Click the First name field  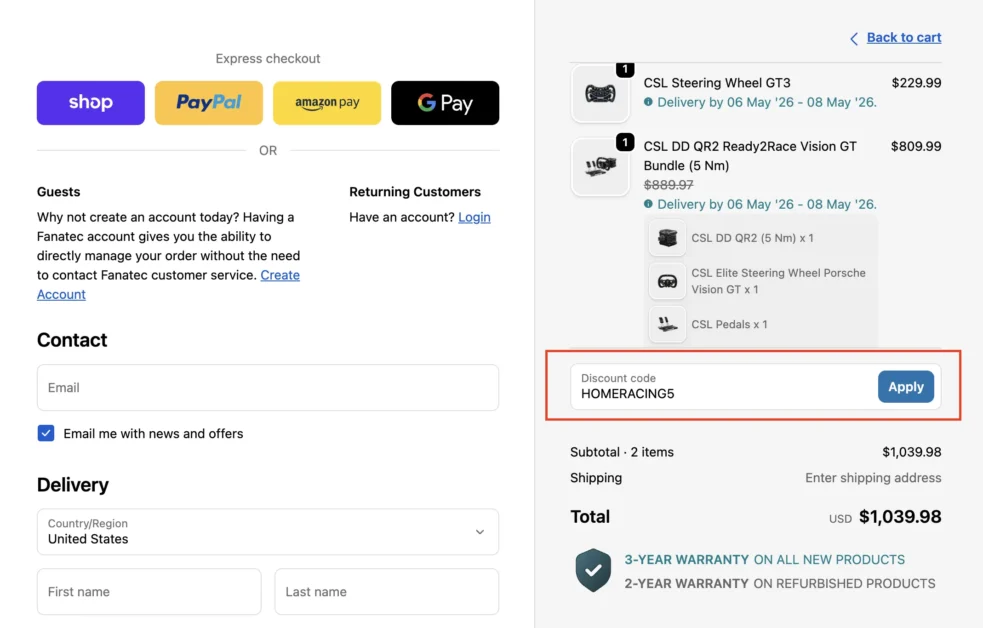click(x=149, y=592)
